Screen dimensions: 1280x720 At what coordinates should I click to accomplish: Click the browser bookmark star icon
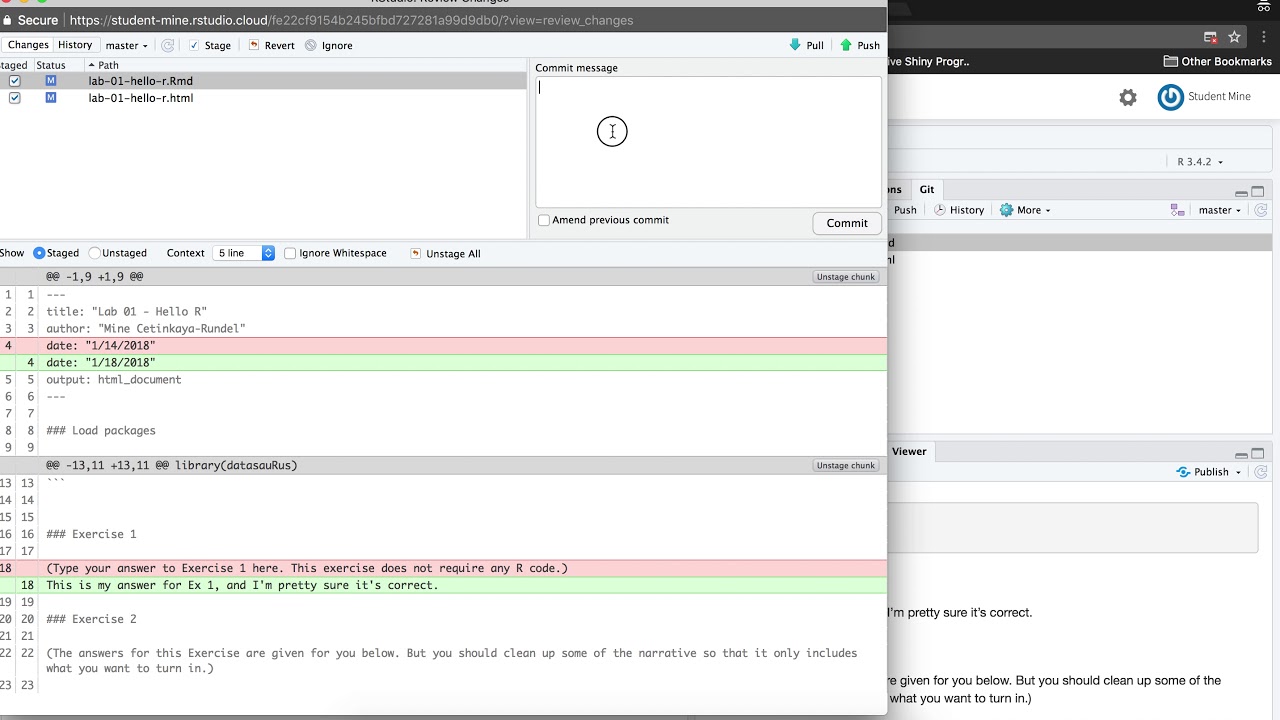(x=1234, y=37)
